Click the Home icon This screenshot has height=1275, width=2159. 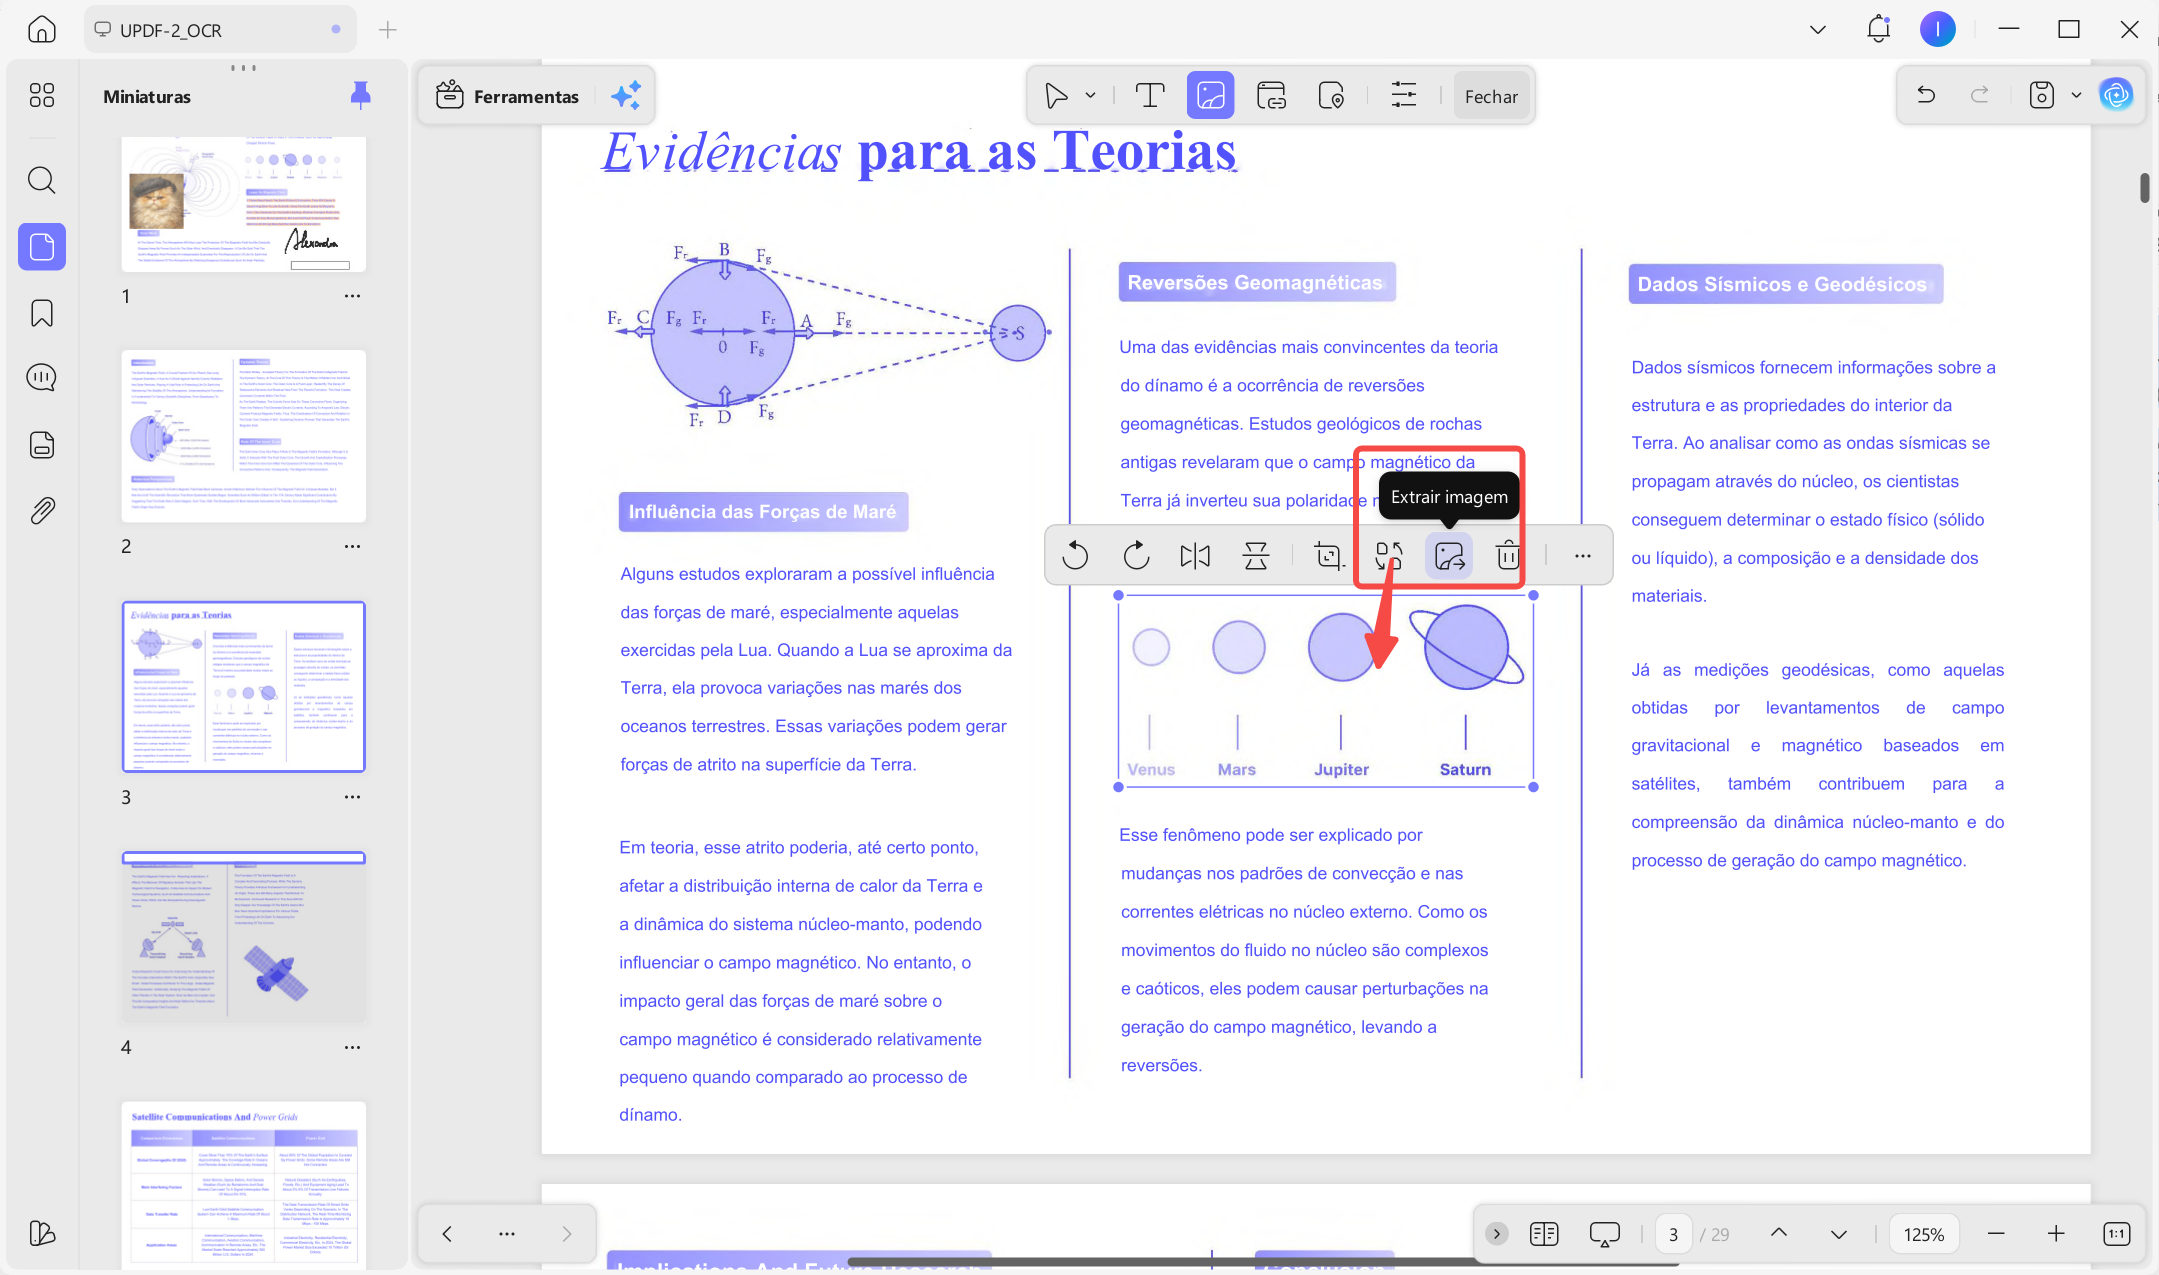[42, 29]
